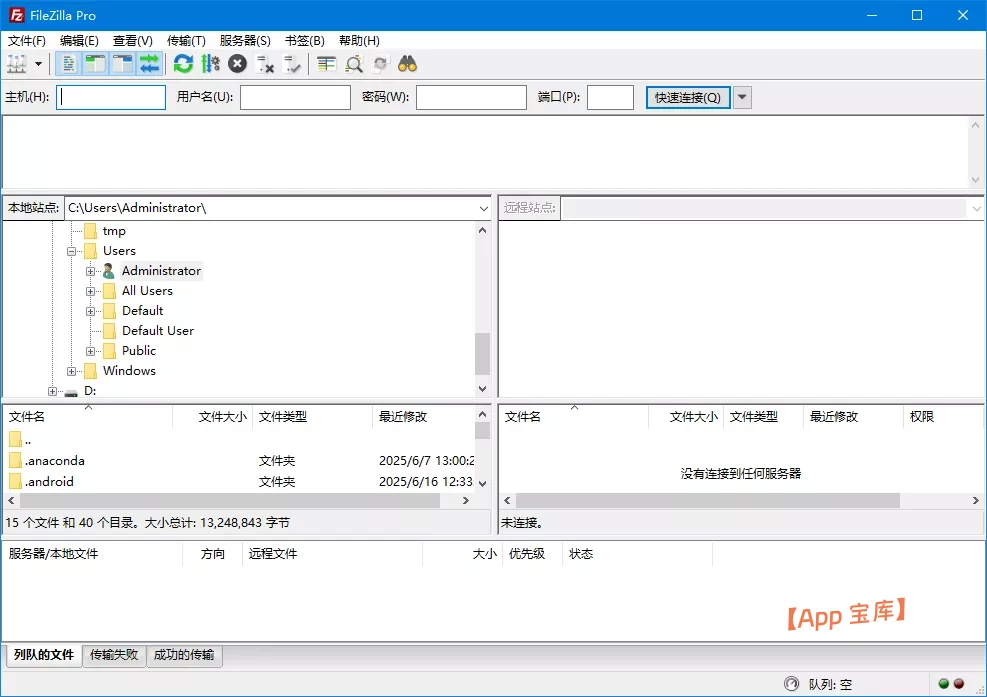The width and height of the screenshot is (987, 697).
Task: Toggle transfer queue display
Action: coord(149,64)
